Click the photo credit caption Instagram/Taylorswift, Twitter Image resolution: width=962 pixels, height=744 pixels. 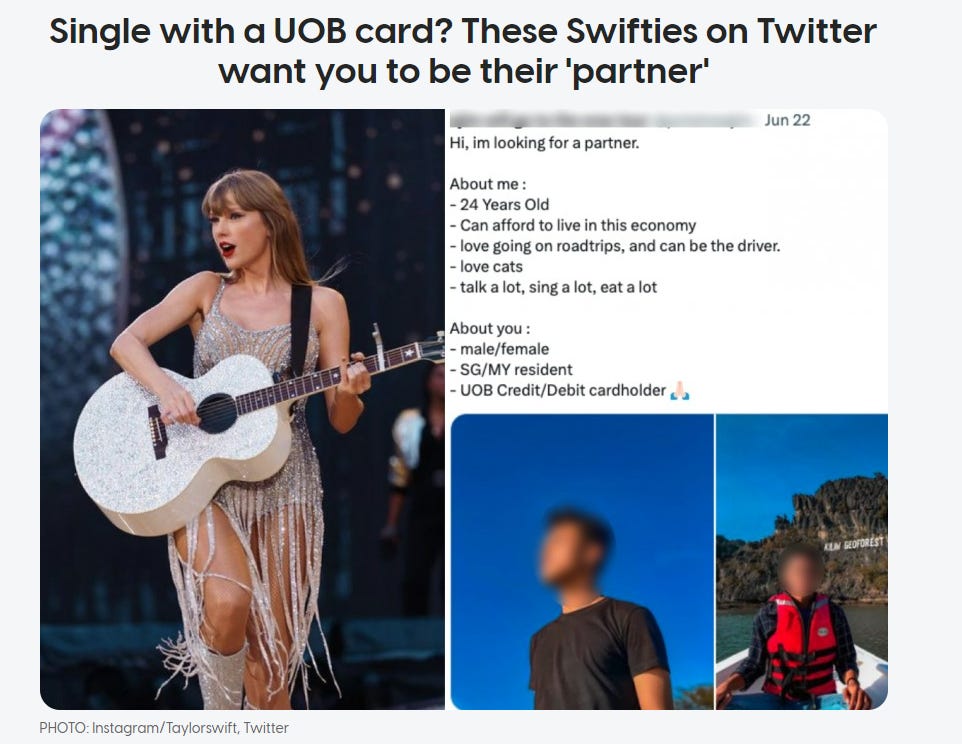(x=164, y=728)
